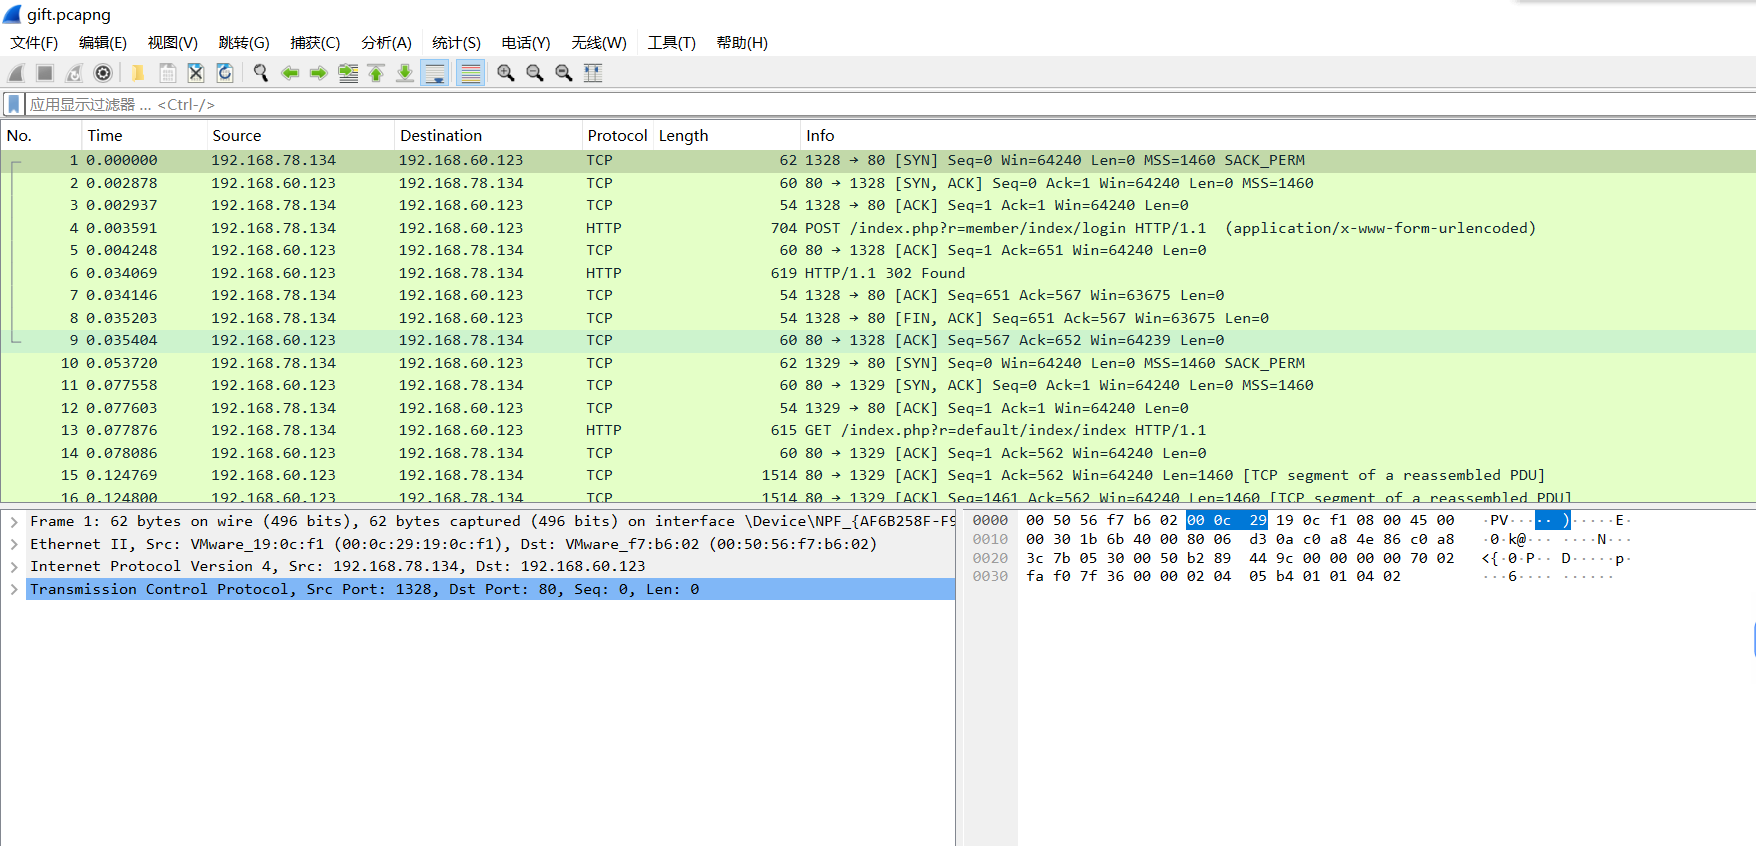Screen dimensions: 1756x846
Task: Select packet 8 FIN, ACK row
Action: 878,318
